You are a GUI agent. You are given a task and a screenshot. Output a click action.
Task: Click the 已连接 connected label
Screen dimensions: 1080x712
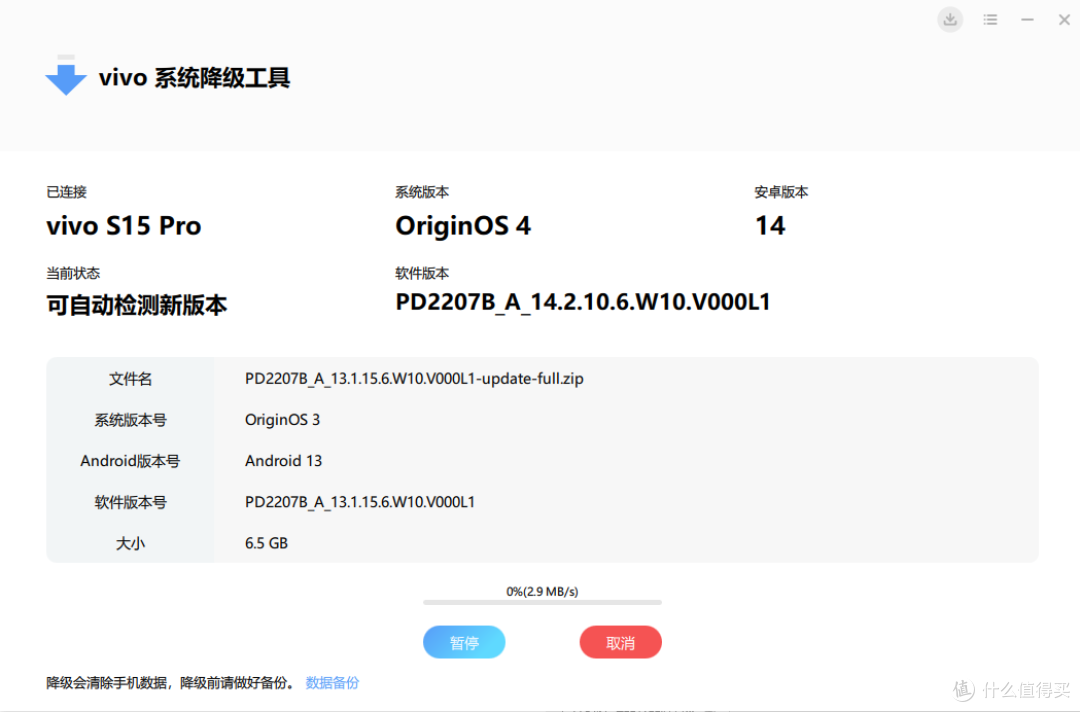pyautogui.click(x=67, y=192)
